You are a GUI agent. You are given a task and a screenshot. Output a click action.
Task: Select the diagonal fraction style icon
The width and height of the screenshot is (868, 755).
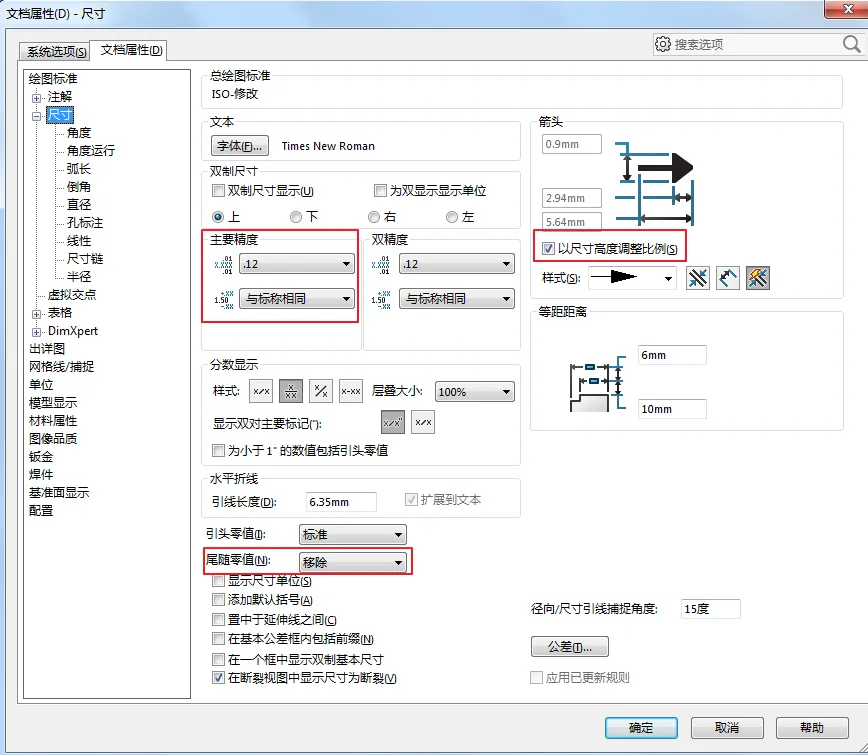coord(321,391)
